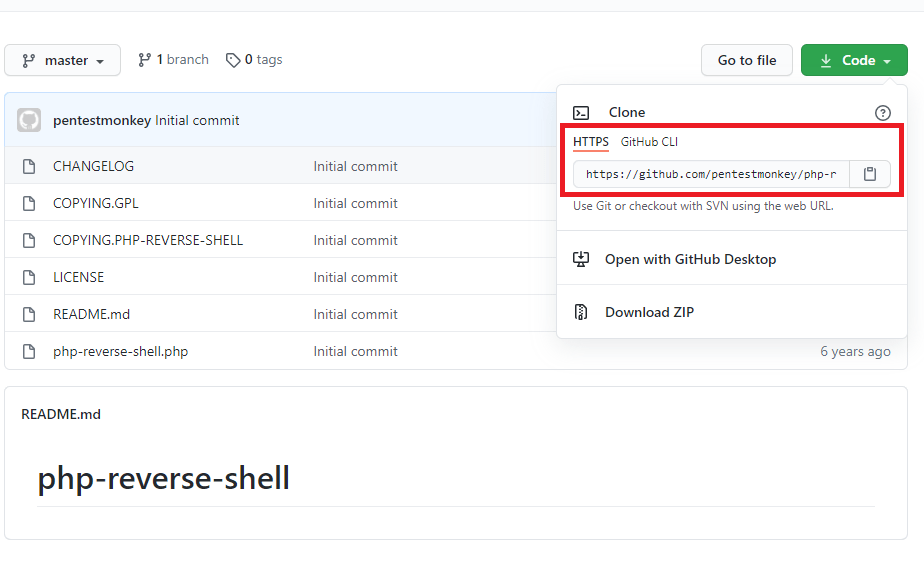Open the COPYING.GPL file
This screenshot has width=924, height=570.
(96, 203)
